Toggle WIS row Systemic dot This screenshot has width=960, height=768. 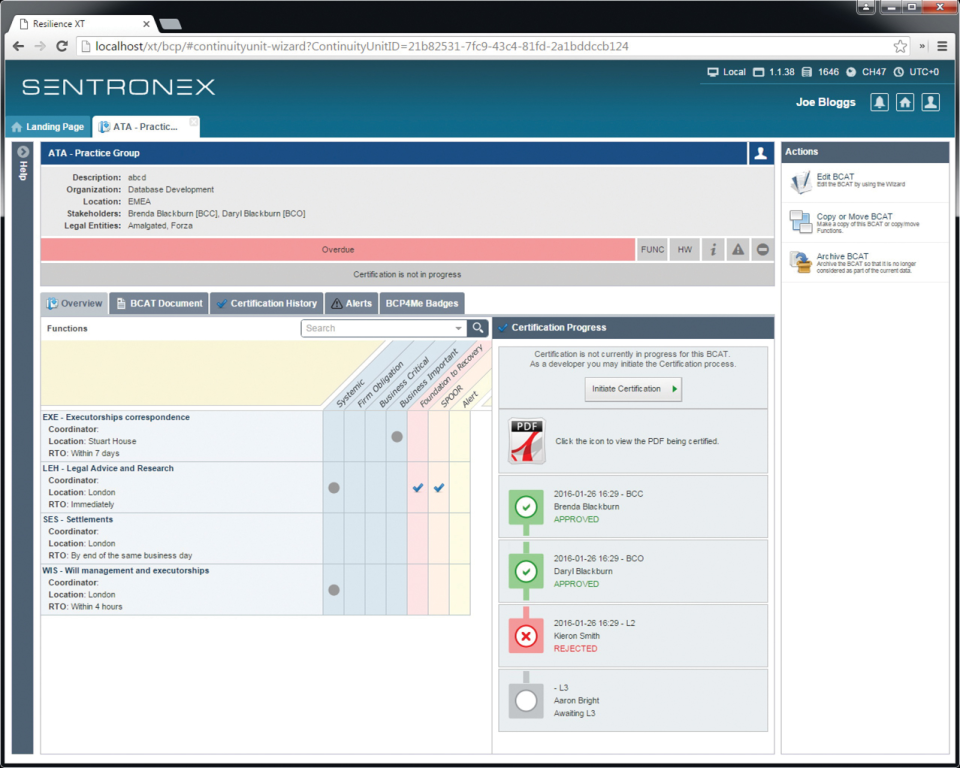click(334, 590)
